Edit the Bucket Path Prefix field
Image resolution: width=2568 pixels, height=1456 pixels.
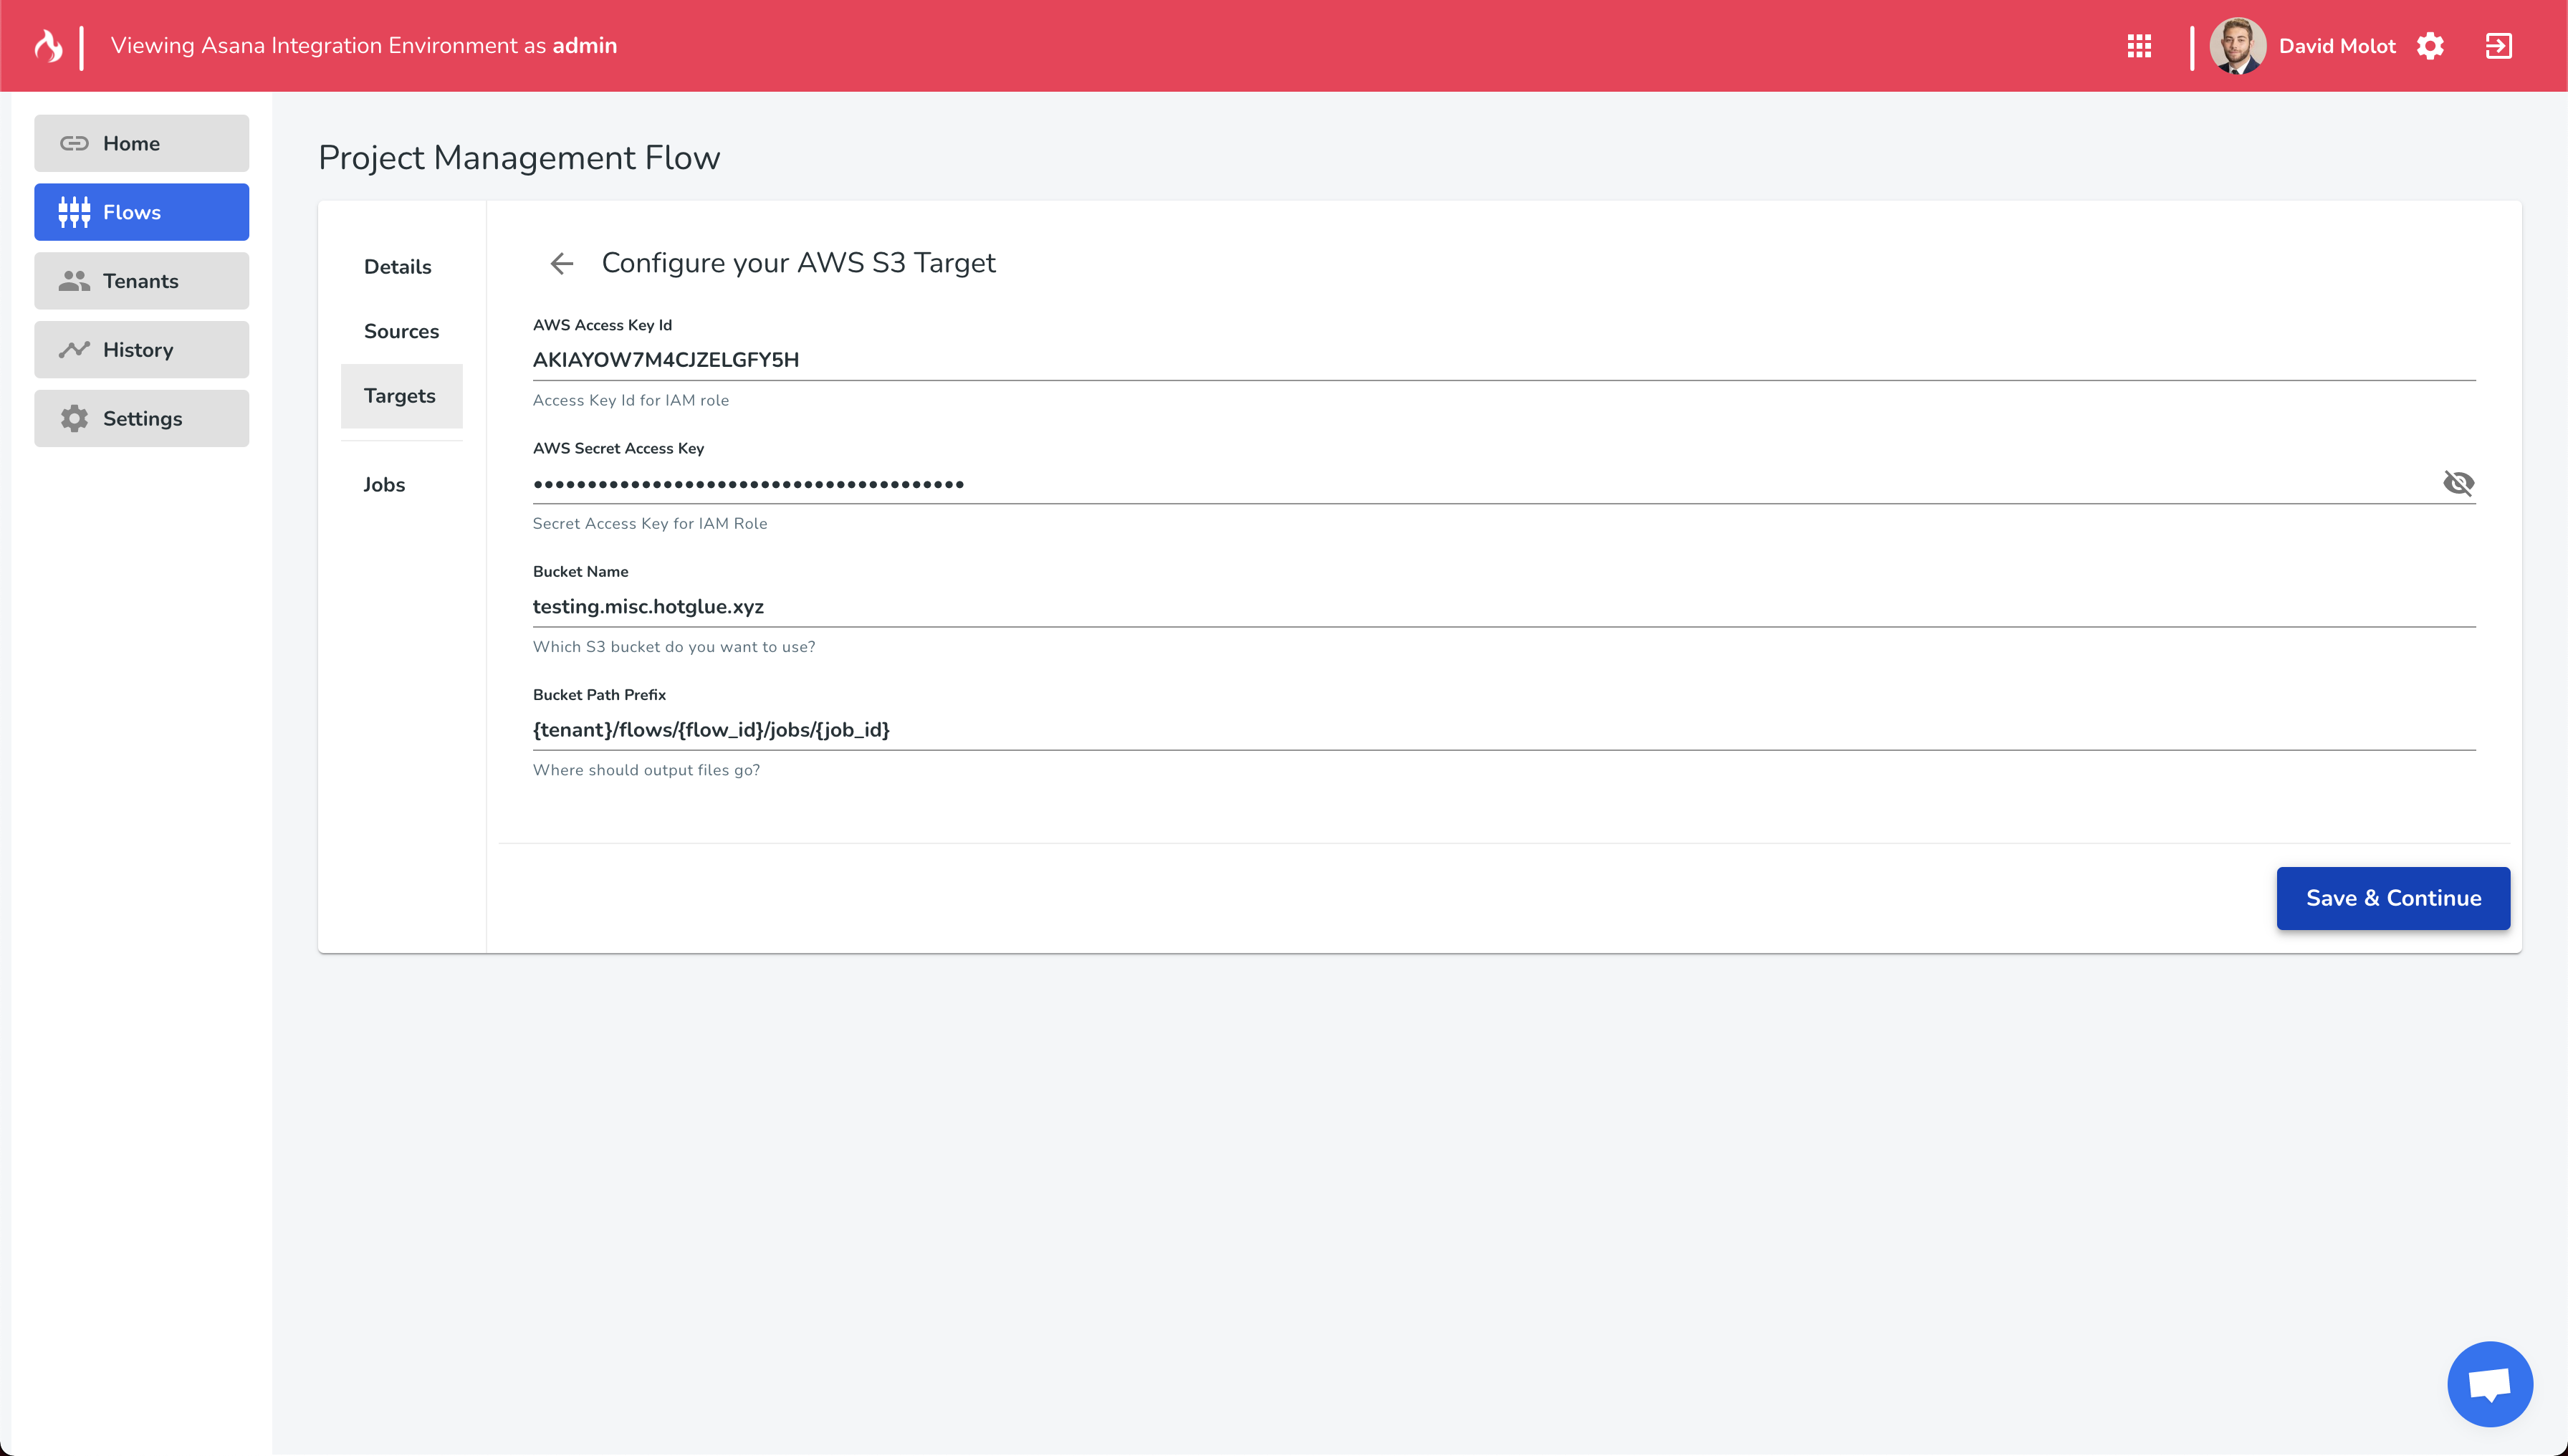(1504, 730)
